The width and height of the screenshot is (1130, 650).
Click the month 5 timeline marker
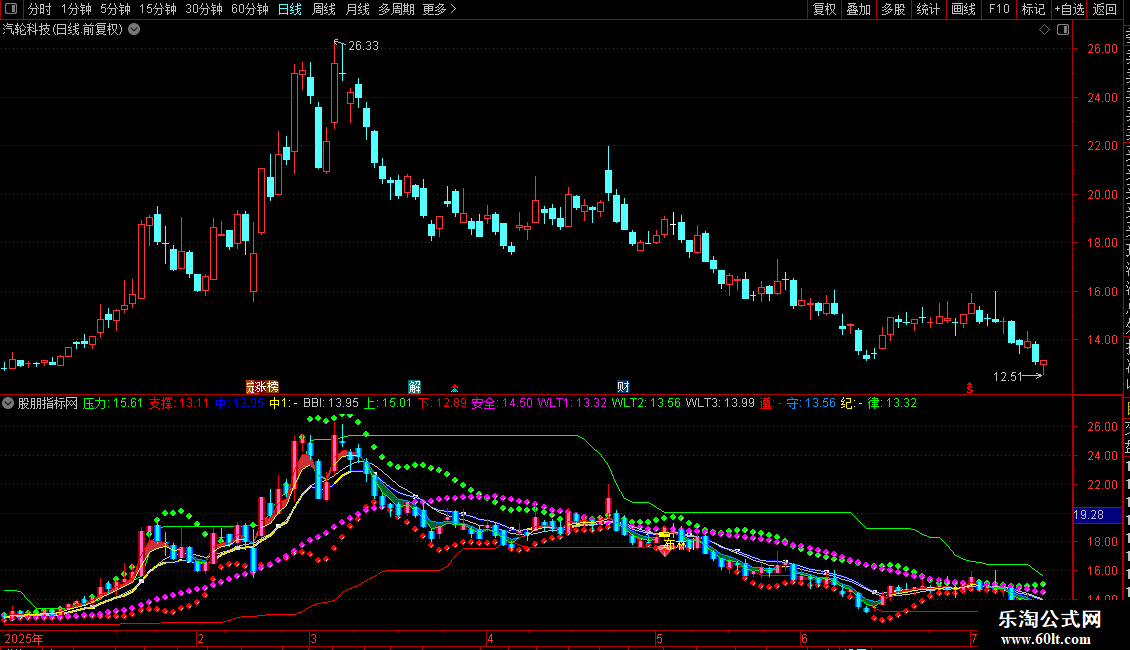[x=659, y=639]
